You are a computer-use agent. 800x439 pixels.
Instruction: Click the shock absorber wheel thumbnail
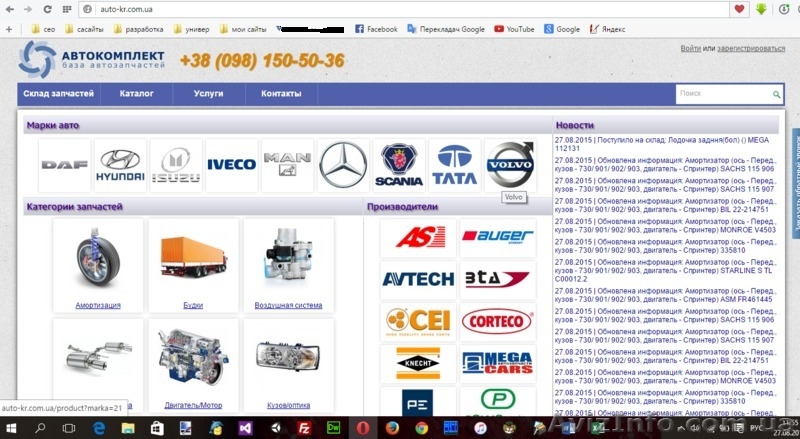tap(98, 259)
